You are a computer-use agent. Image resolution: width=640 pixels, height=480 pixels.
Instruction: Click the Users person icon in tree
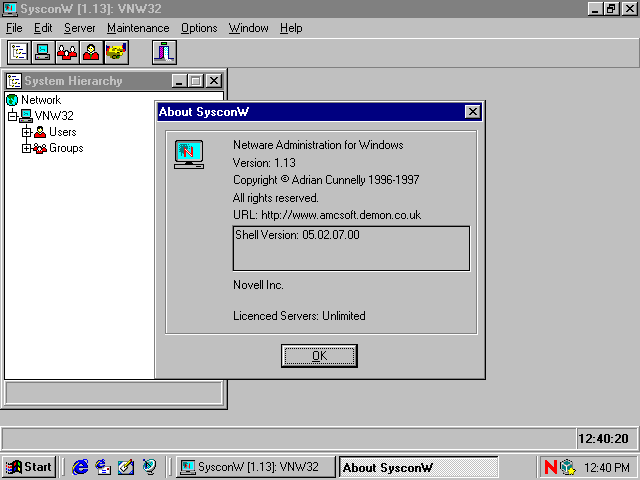coord(40,132)
